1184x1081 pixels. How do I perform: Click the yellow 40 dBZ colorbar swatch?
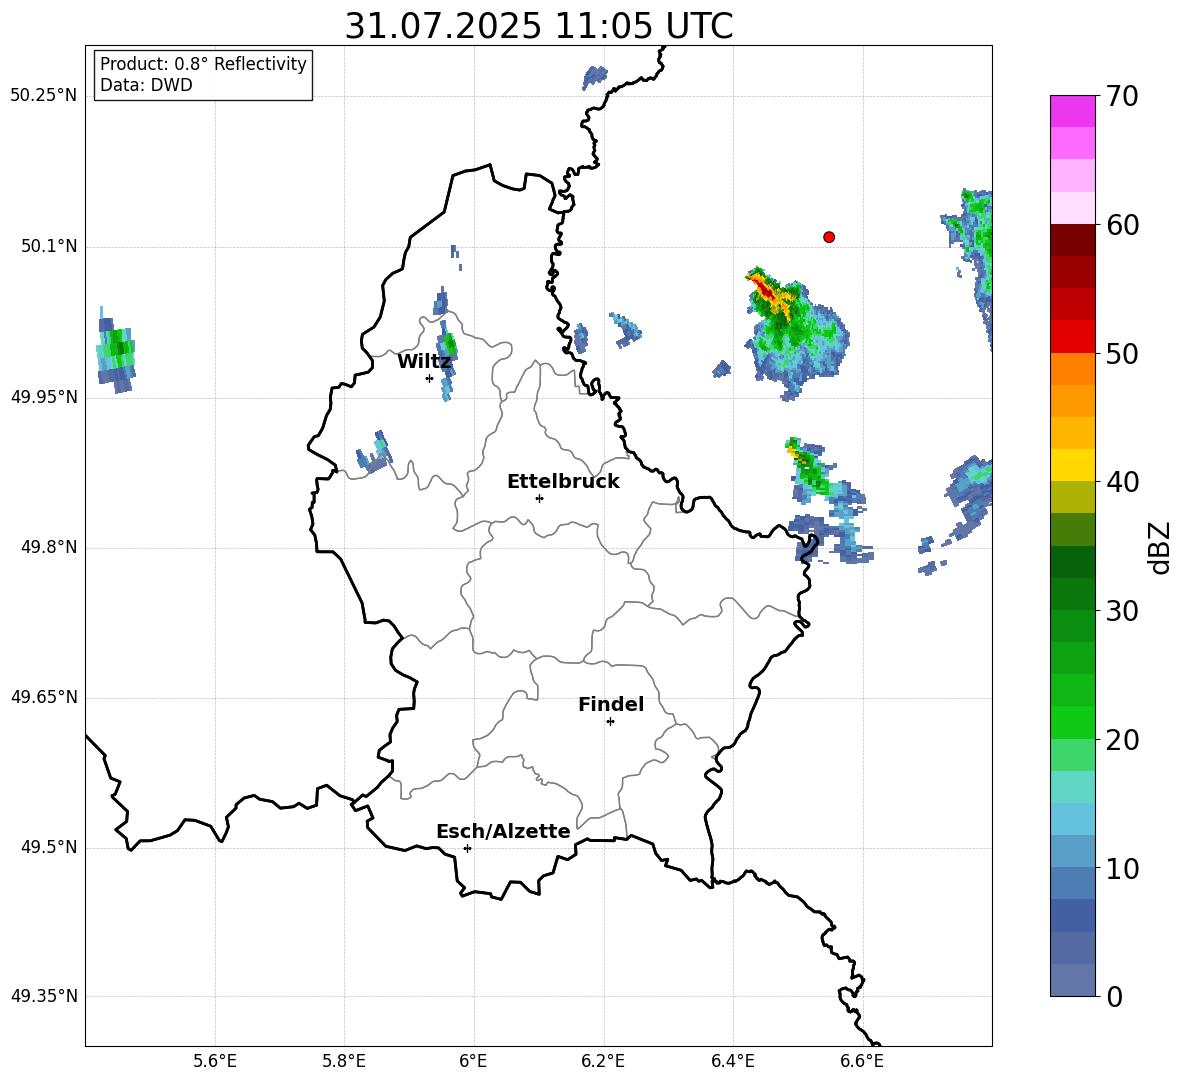[x=1072, y=465]
